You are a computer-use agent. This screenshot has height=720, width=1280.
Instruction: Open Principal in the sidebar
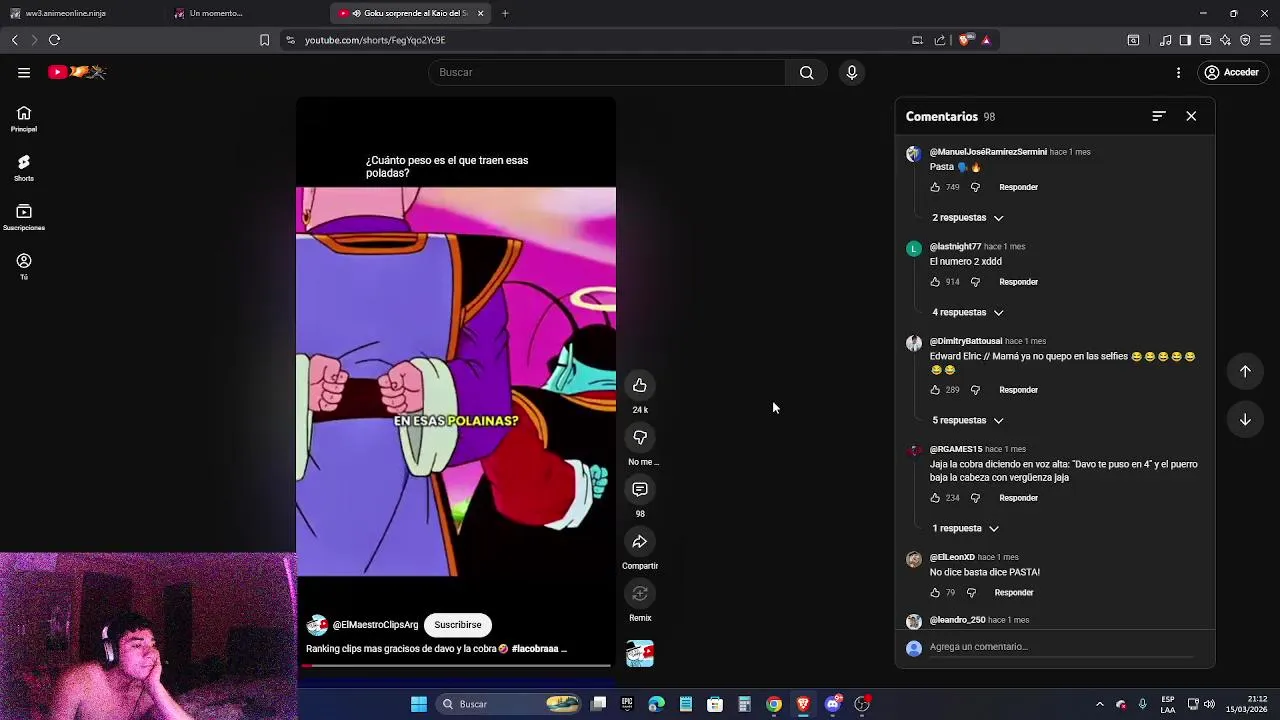(24, 120)
